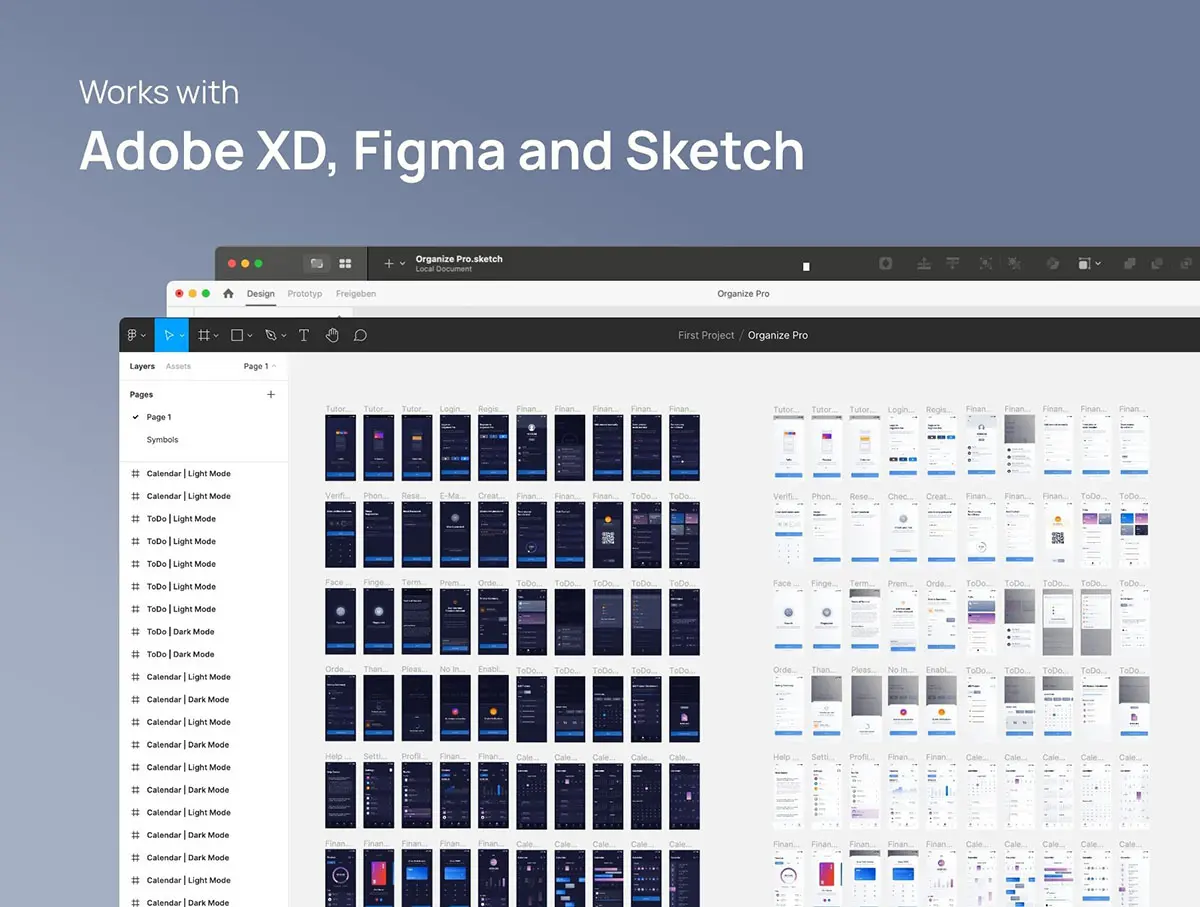This screenshot has width=1200, height=907.
Task: Select the Text tool
Action: tap(304, 335)
